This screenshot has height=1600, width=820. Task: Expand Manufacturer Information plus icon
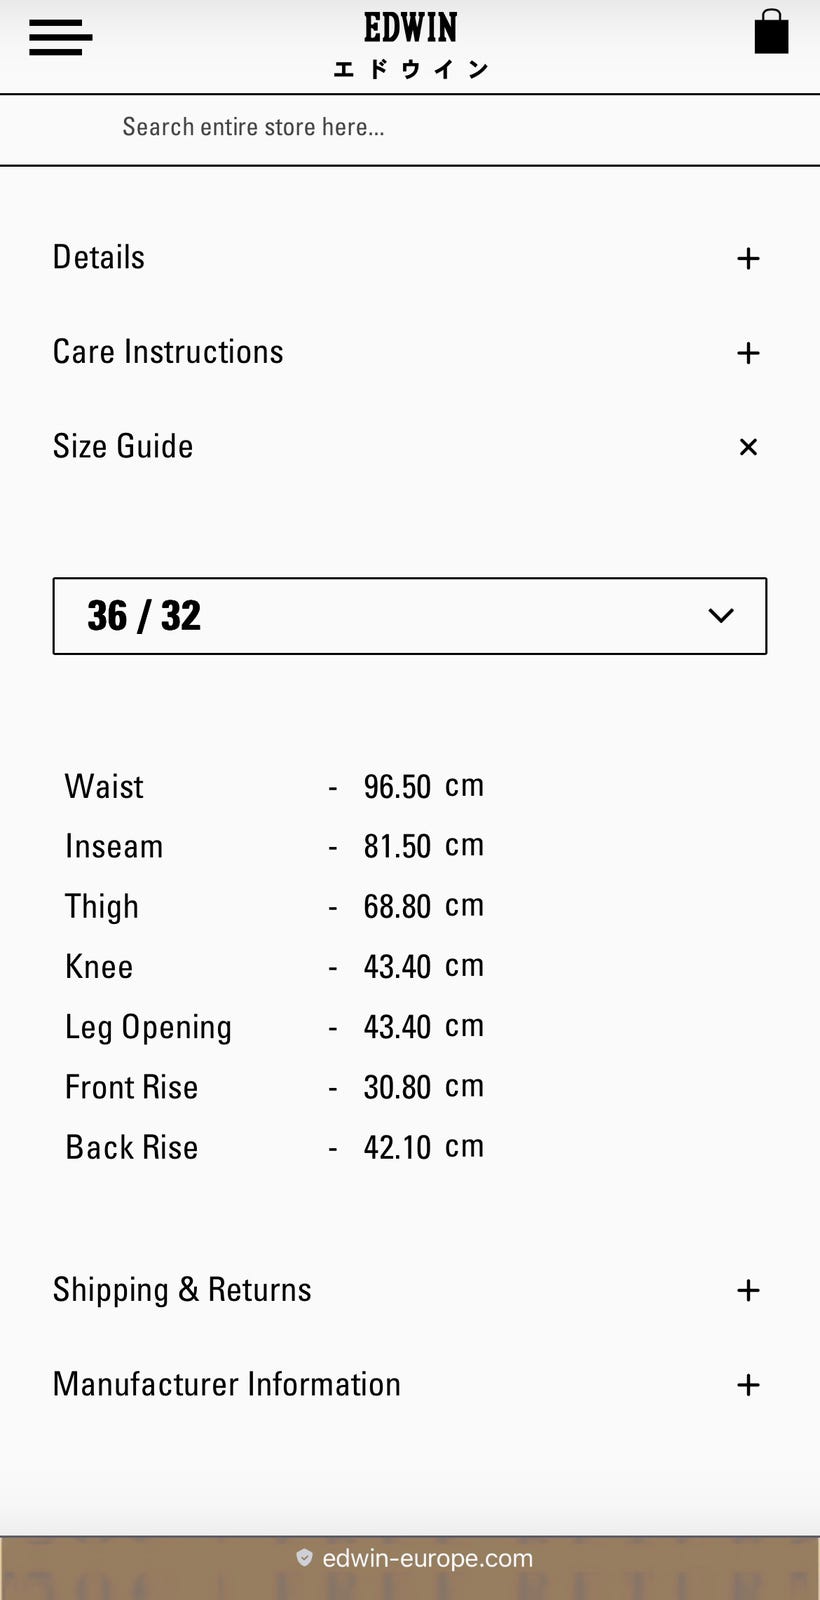pyautogui.click(x=748, y=1385)
